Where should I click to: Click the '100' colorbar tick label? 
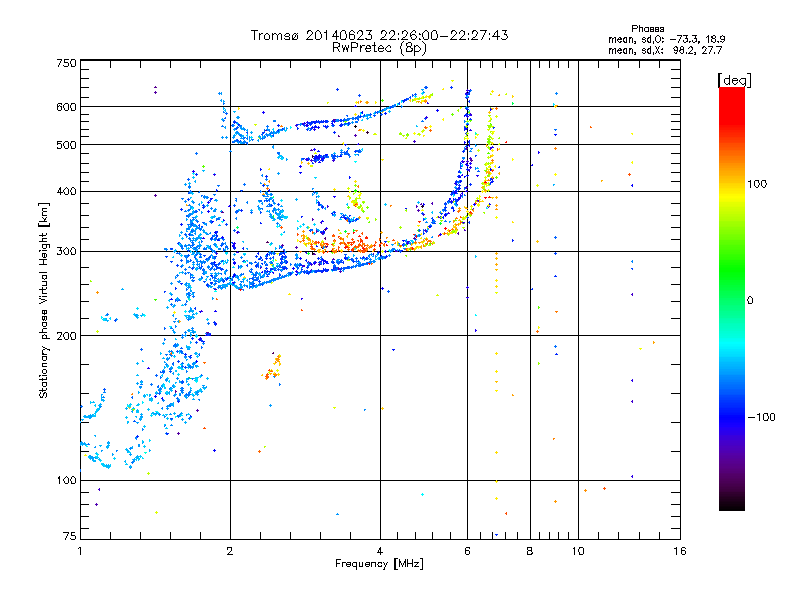click(x=757, y=184)
